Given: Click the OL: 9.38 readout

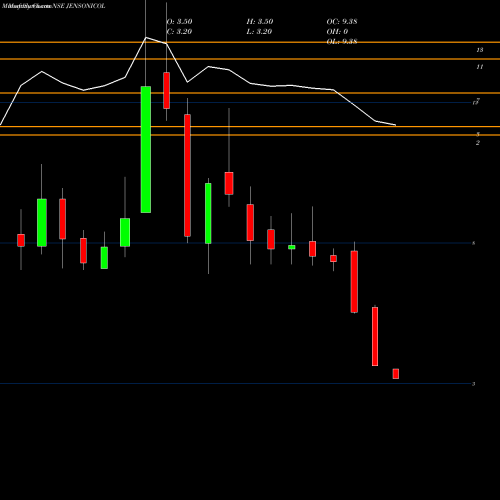Looking at the screenshot, I should point(342,41).
